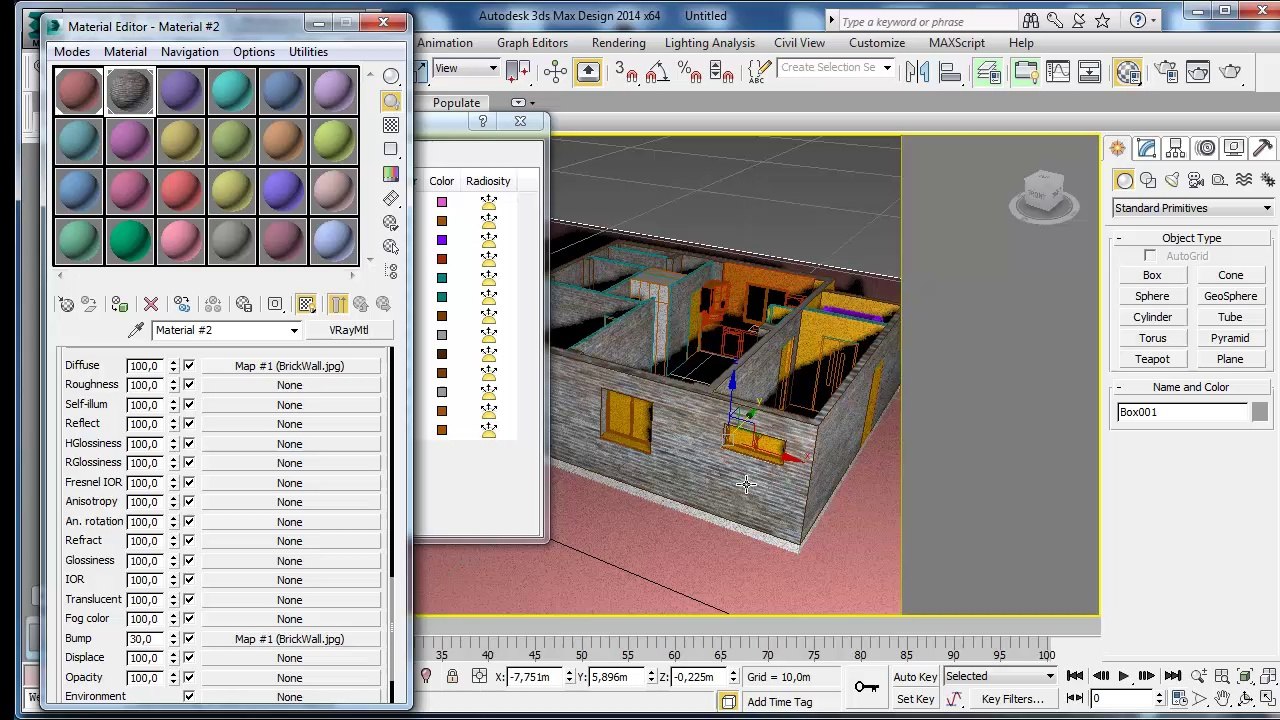
Task: Toggle the Displace map checkbox
Action: [x=188, y=658]
